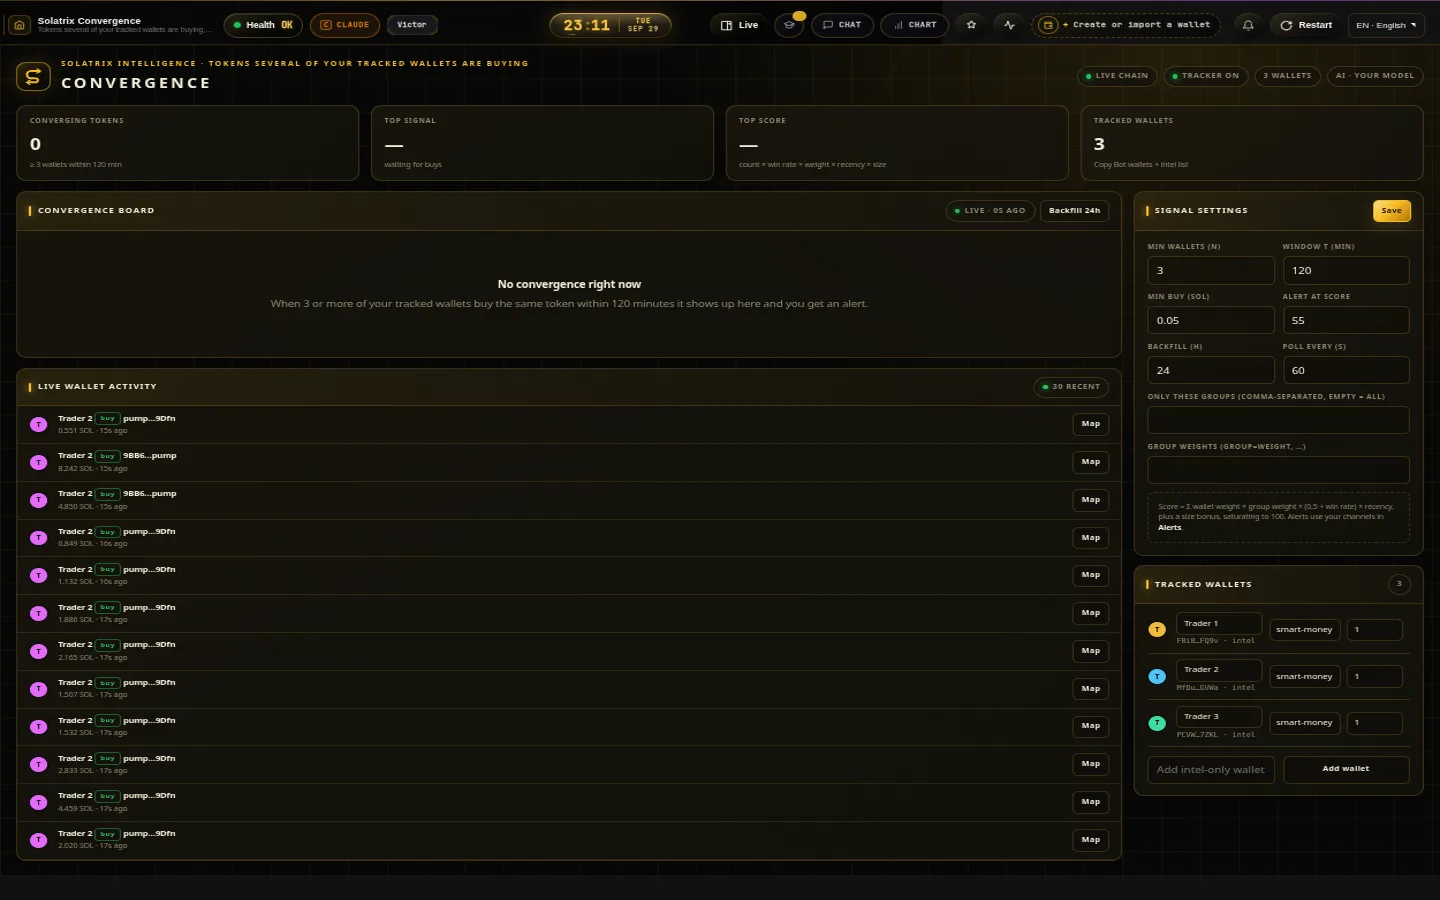The image size is (1440, 900).
Task: Open the activity pulse icon
Action: click(1010, 25)
